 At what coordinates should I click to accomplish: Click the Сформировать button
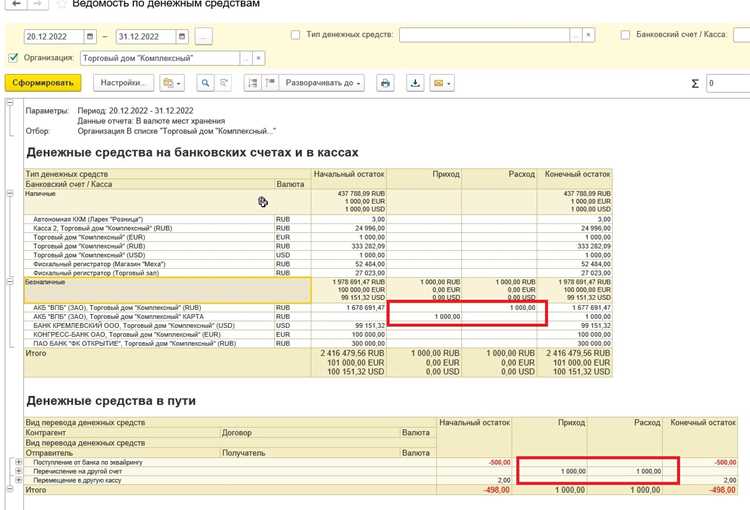(43, 83)
